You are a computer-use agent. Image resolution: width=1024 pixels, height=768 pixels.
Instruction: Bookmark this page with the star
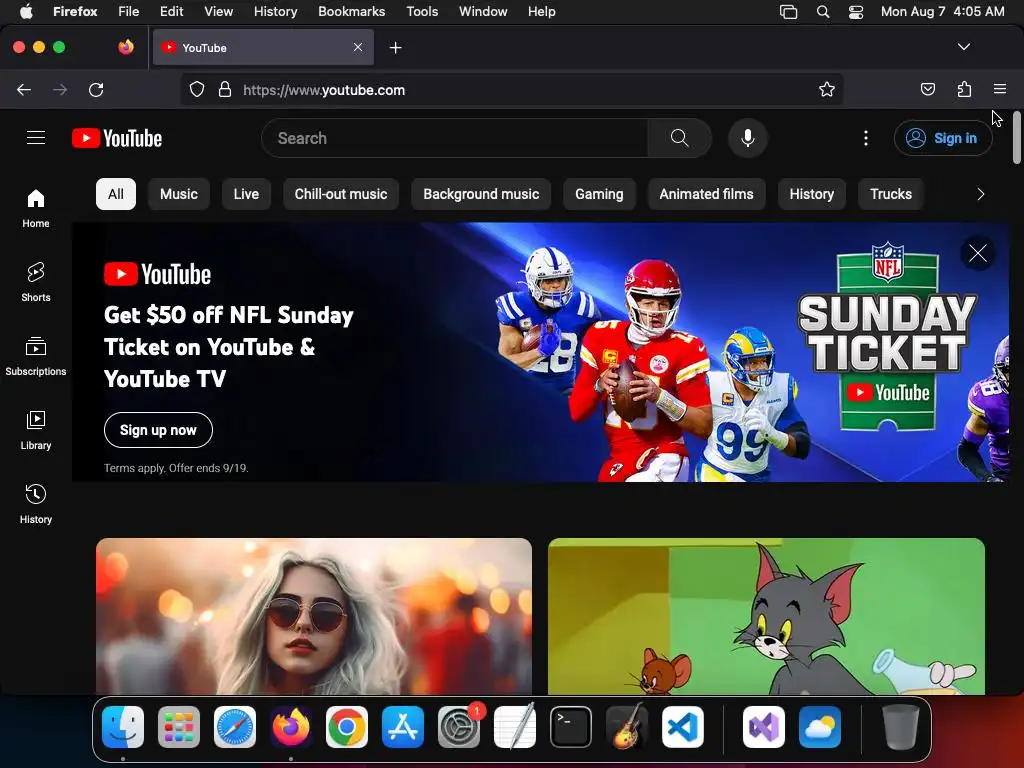click(x=827, y=89)
